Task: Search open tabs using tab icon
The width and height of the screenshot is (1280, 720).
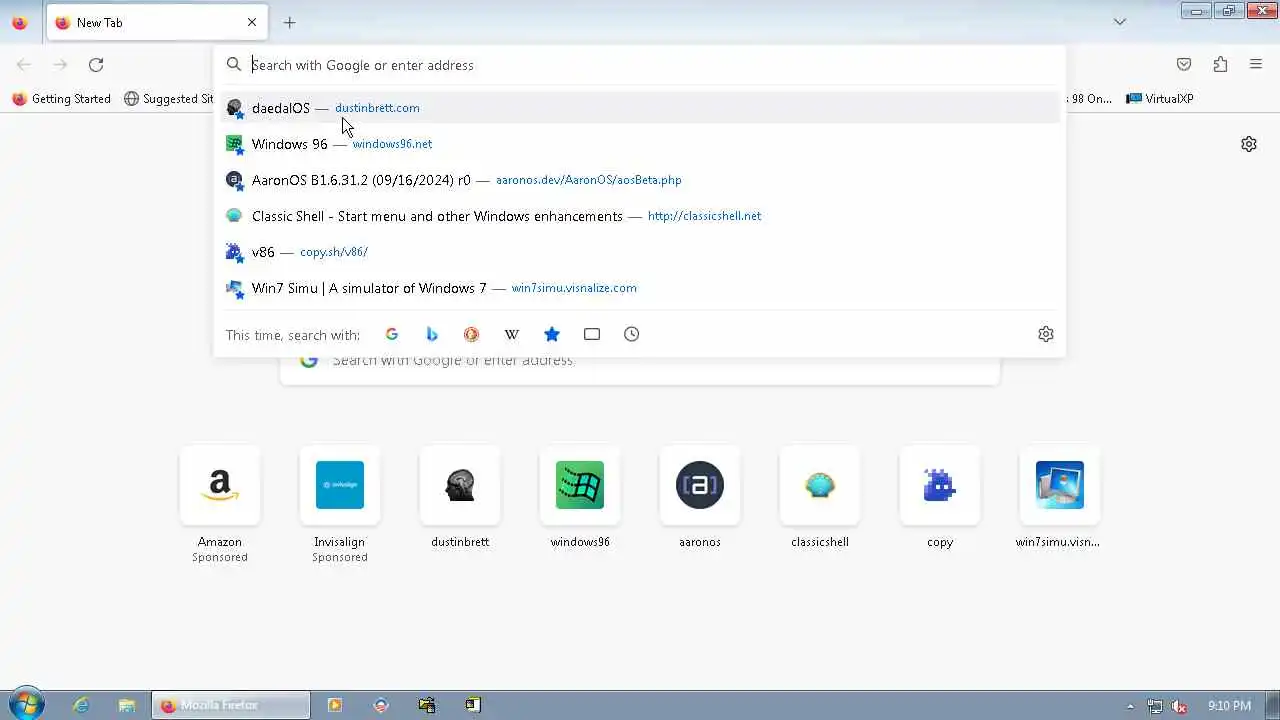Action: 592,334
